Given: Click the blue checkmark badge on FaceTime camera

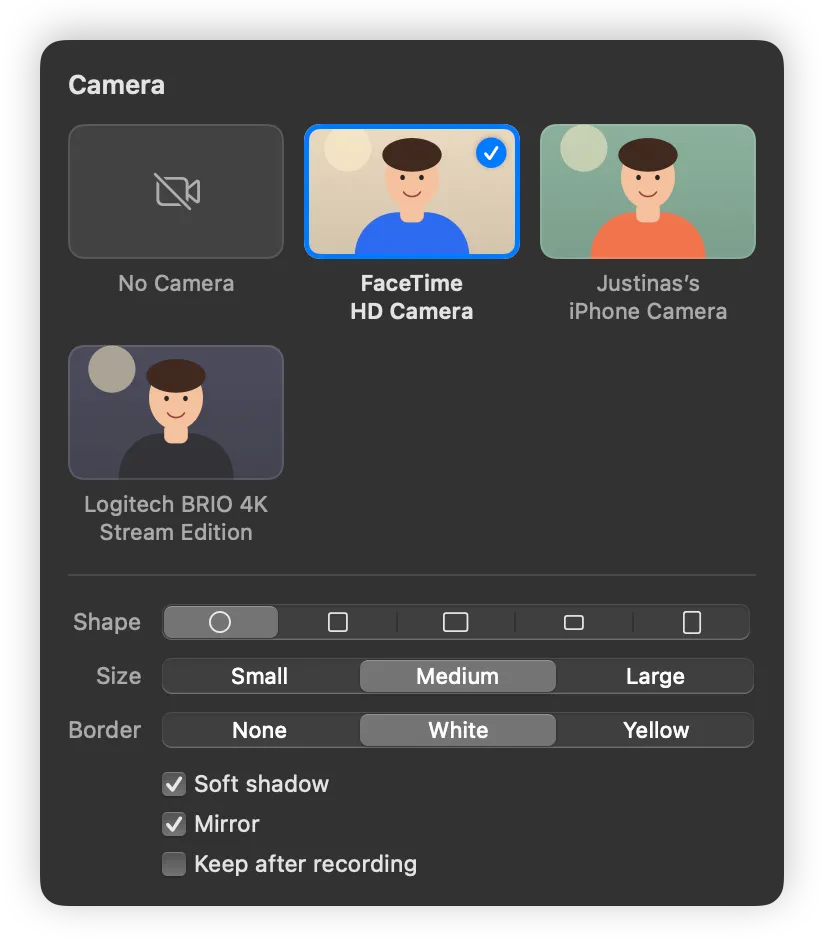Looking at the screenshot, I should (491, 153).
